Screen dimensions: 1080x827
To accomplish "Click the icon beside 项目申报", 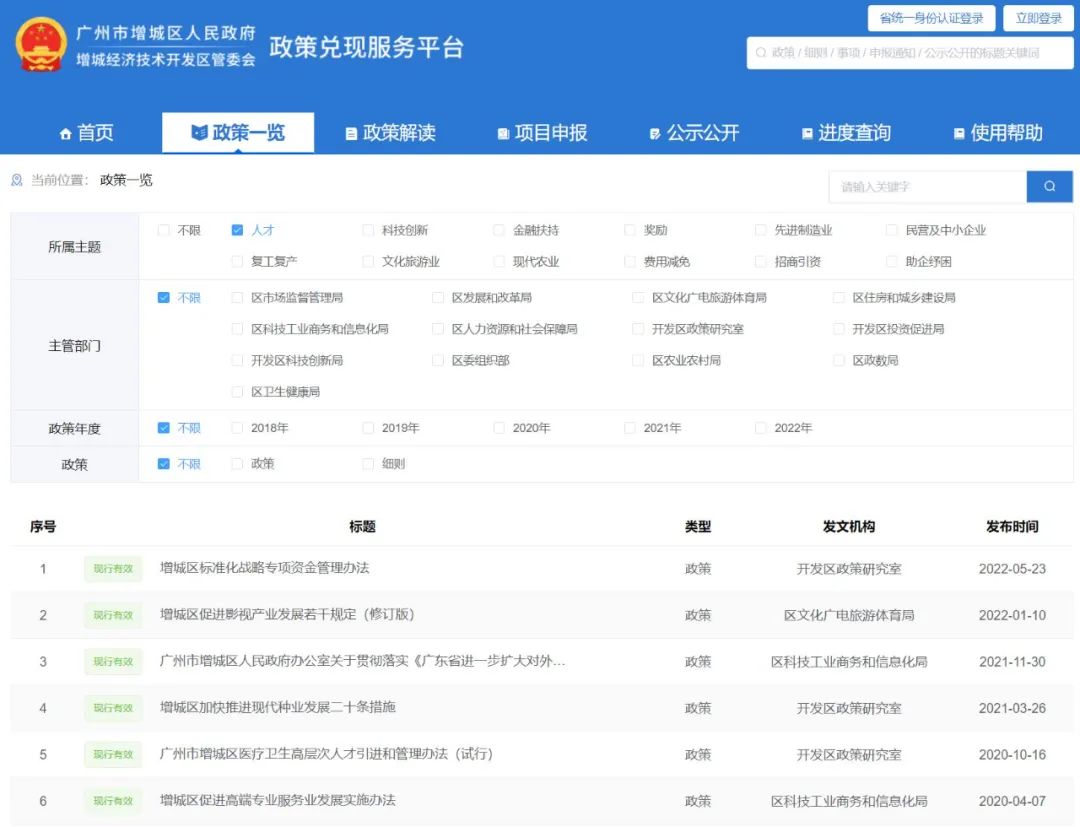I will pos(503,134).
